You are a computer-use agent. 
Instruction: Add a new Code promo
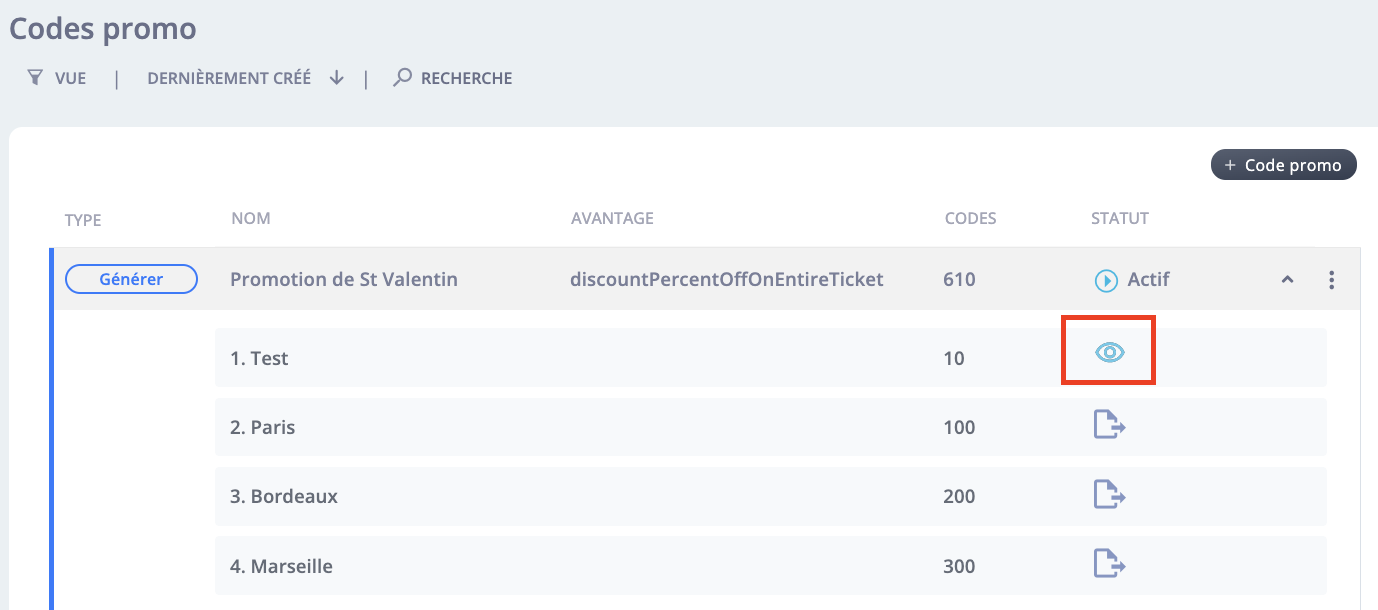(1283, 165)
